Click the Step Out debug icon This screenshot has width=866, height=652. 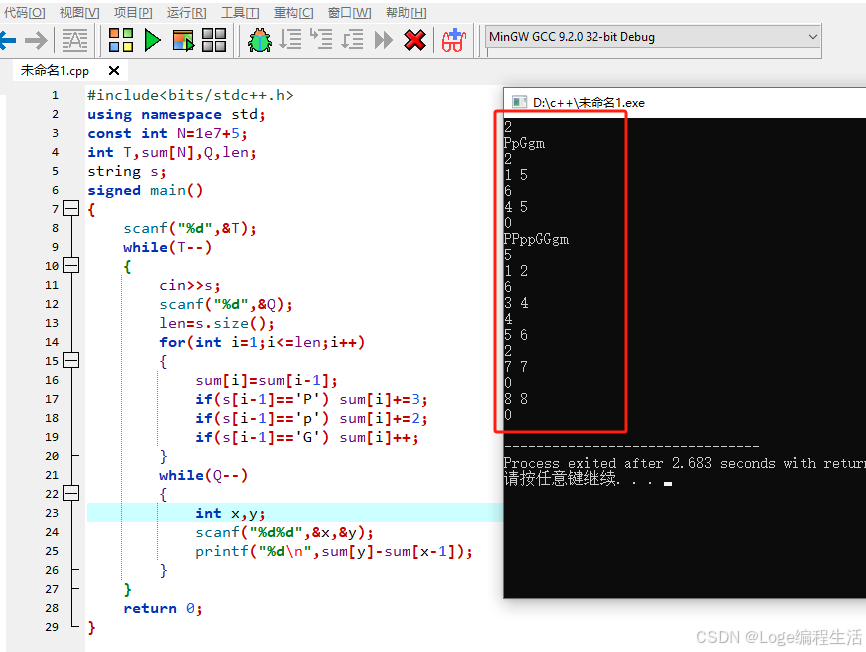point(352,40)
